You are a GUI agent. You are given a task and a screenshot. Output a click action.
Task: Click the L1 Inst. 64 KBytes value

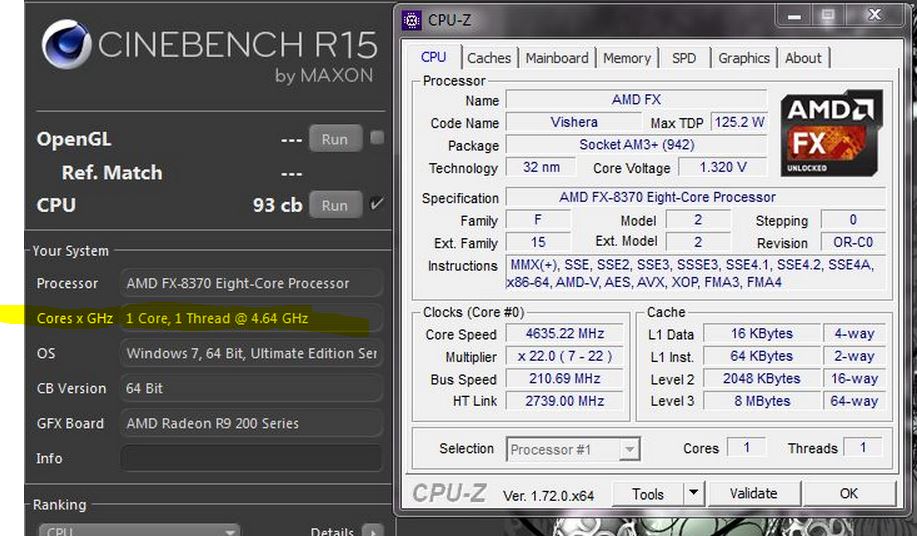[x=761, y=356]
